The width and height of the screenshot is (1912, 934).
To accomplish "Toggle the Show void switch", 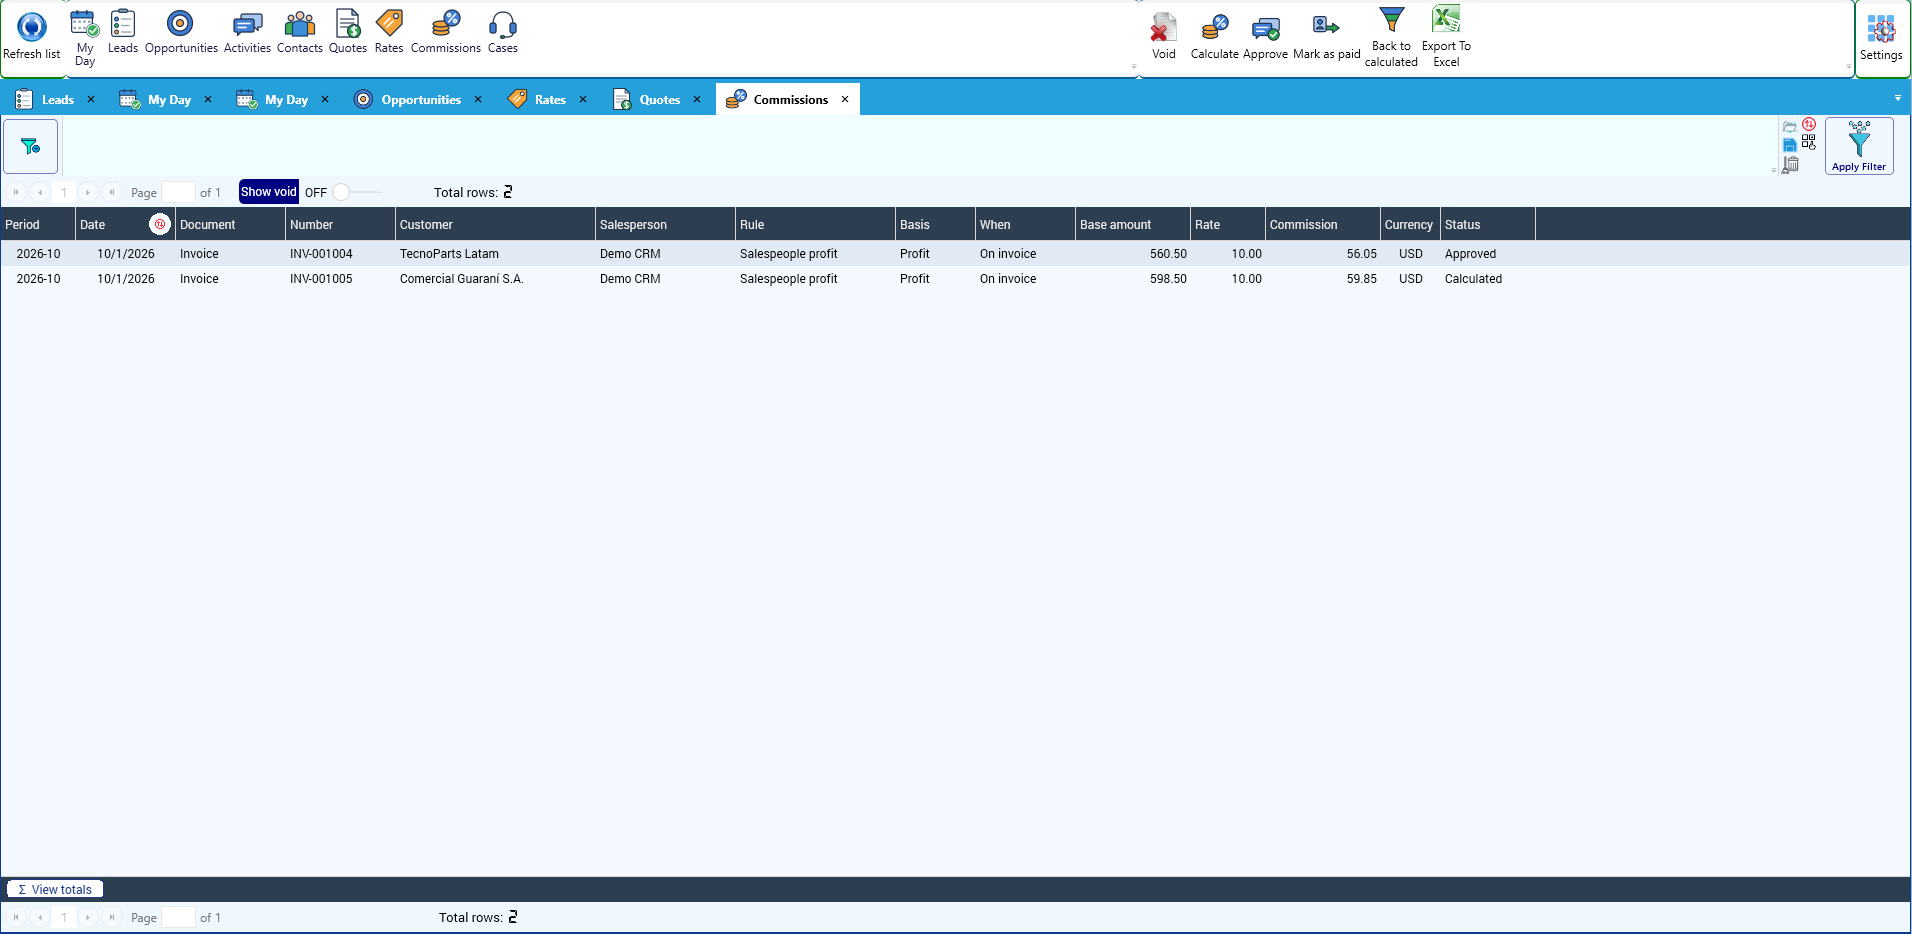I will [x=355, y=192].
